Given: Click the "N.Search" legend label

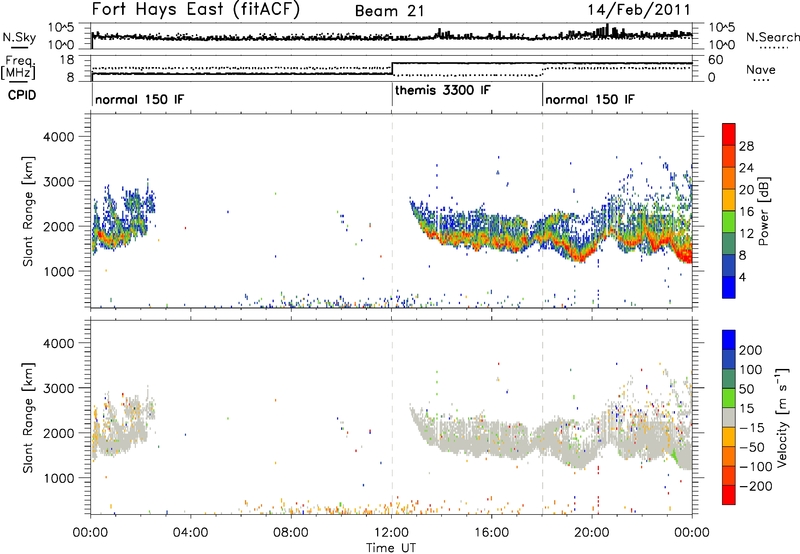Looking at the screenshot, I should pyautogui.click(x=772, y=37).
